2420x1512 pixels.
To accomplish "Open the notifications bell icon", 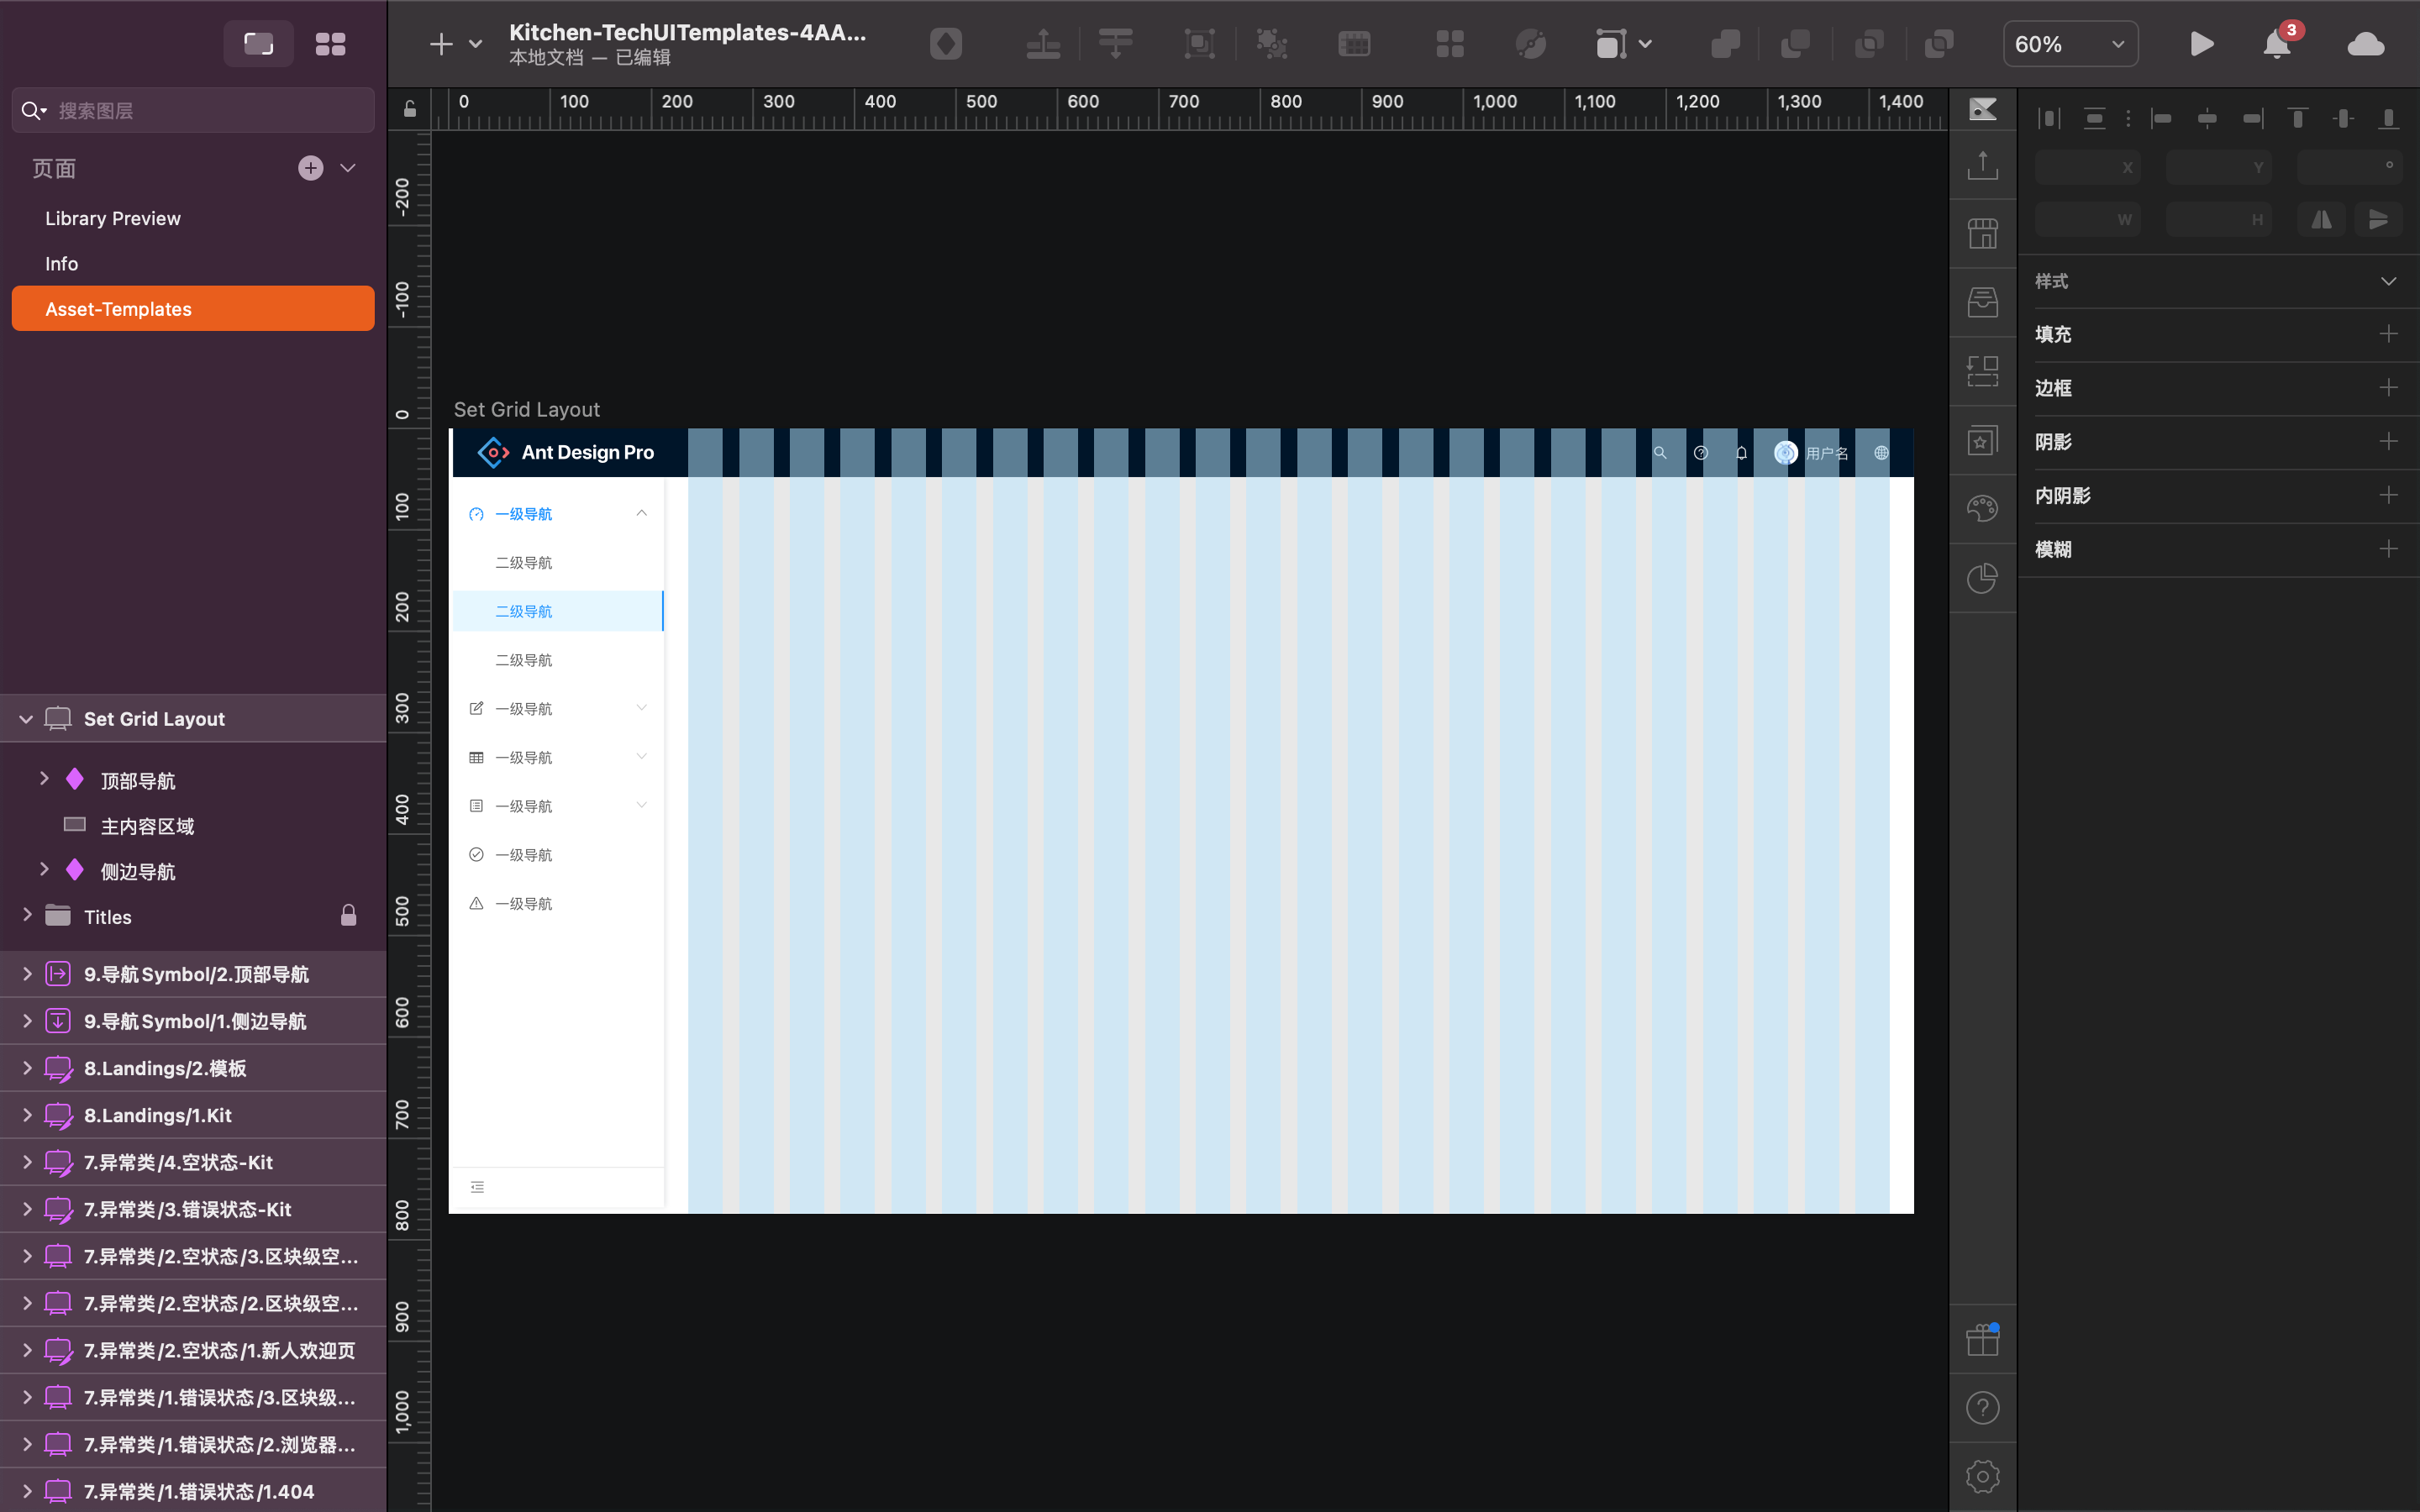I will tap(2277, 44).
